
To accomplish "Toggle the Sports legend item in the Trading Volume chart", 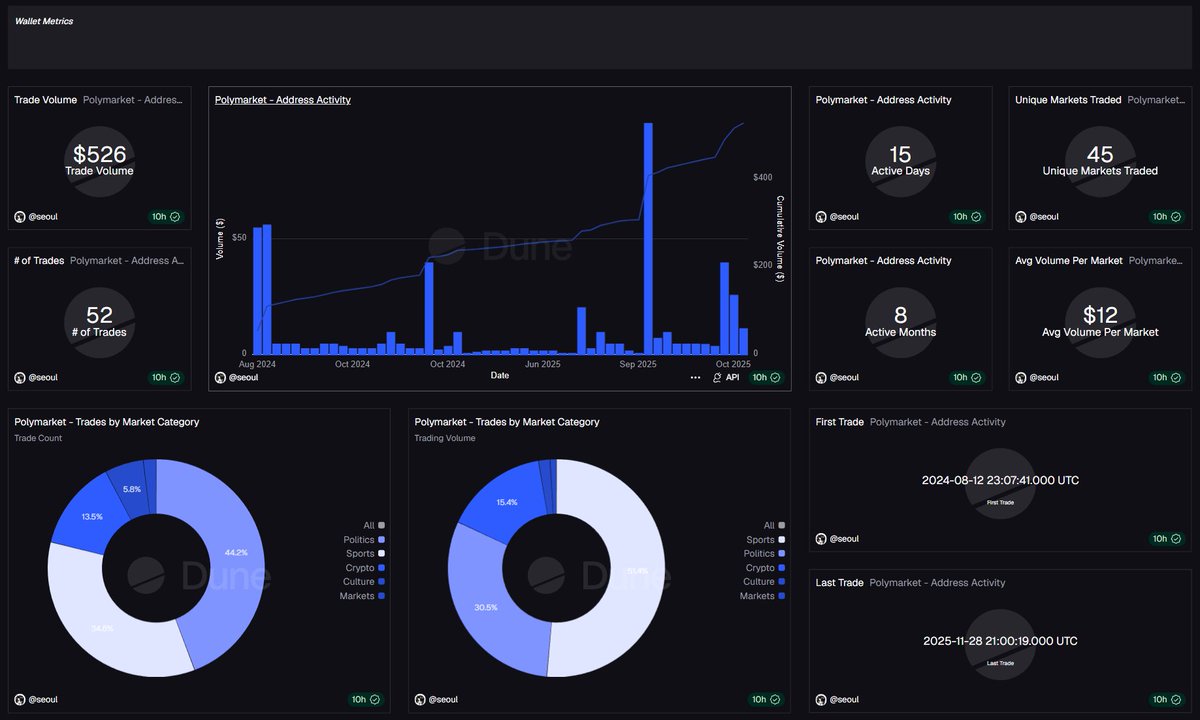I will 766,539.
